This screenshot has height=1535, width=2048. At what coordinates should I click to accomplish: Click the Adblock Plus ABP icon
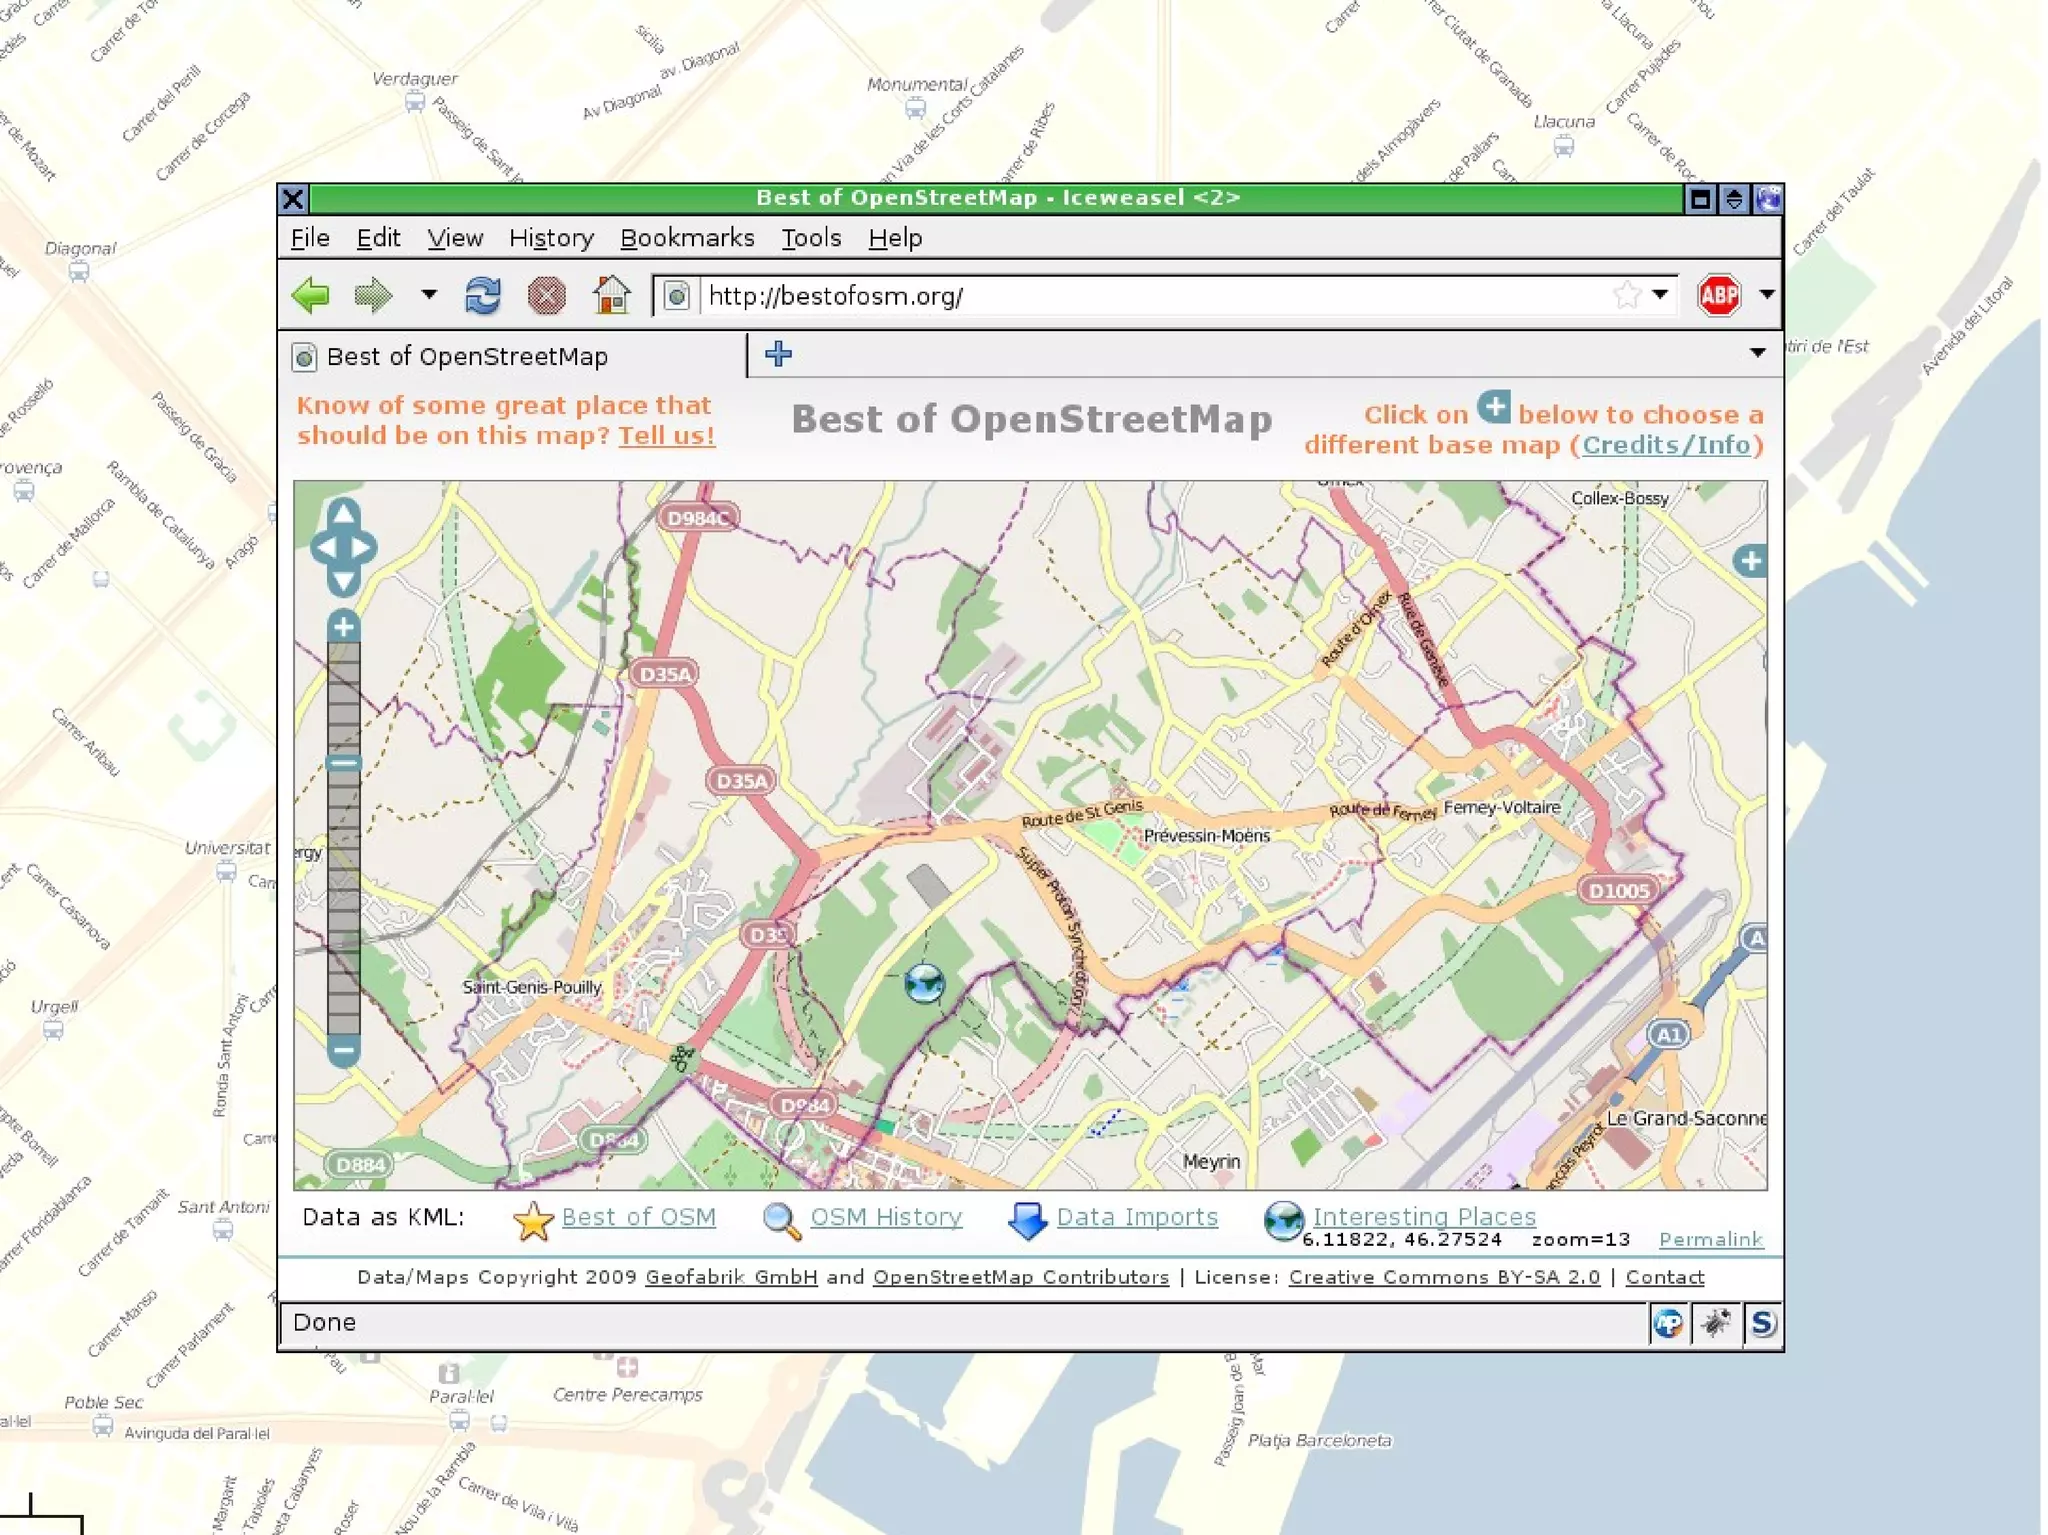[x=1718, y=295]
